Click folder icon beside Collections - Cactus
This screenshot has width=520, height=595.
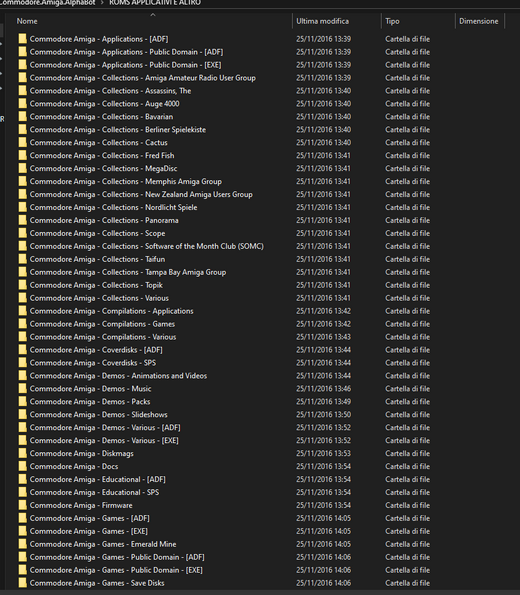pos(23,142)
